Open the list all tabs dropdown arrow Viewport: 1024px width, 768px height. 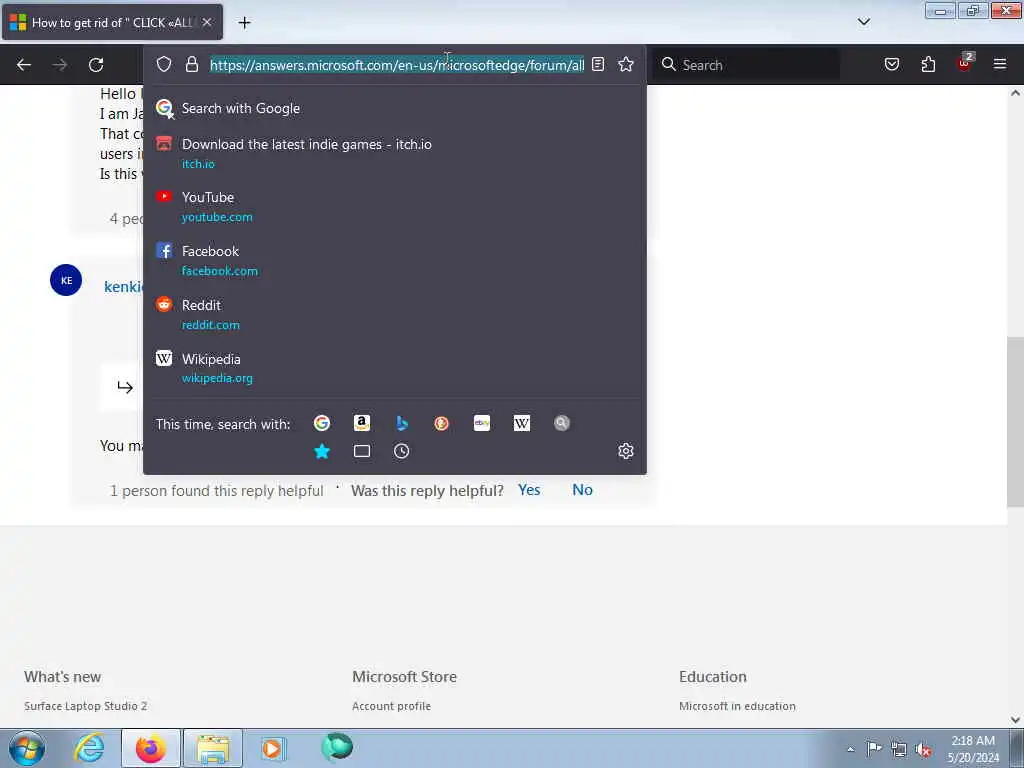pos(863,22)
